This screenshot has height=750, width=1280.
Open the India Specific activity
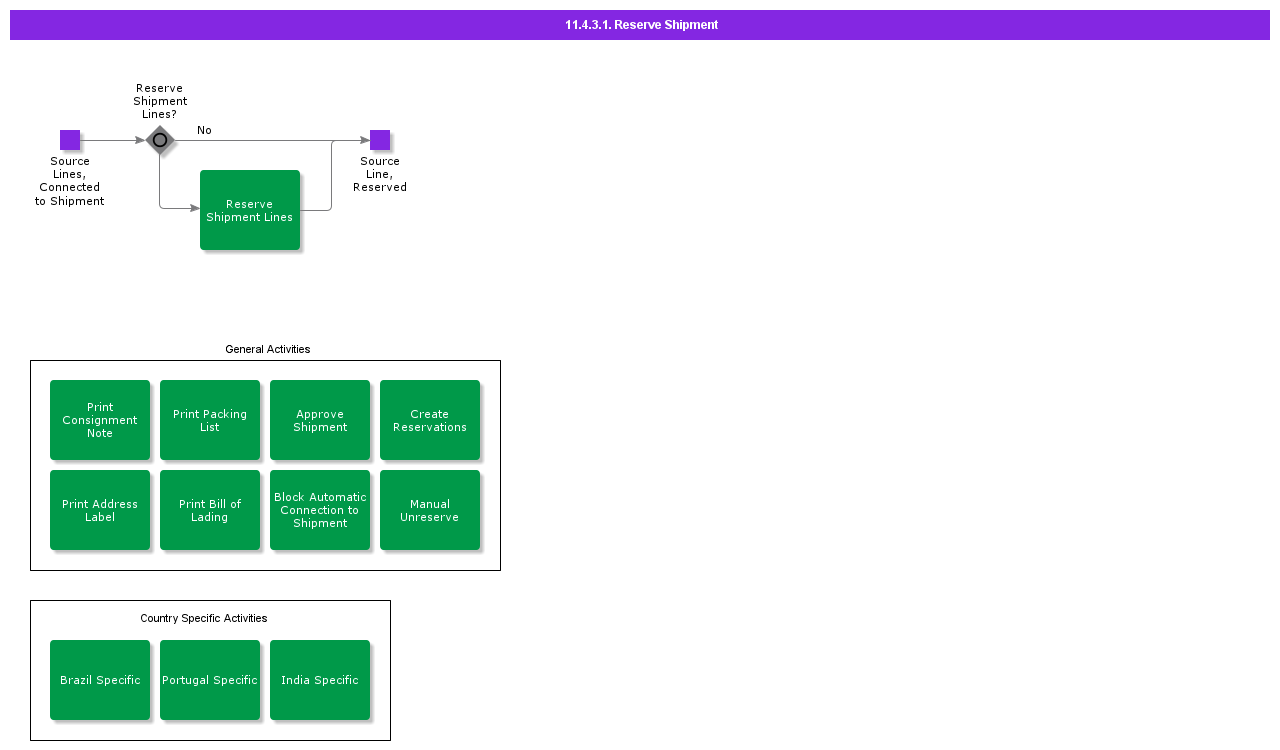tap(320, 680)
